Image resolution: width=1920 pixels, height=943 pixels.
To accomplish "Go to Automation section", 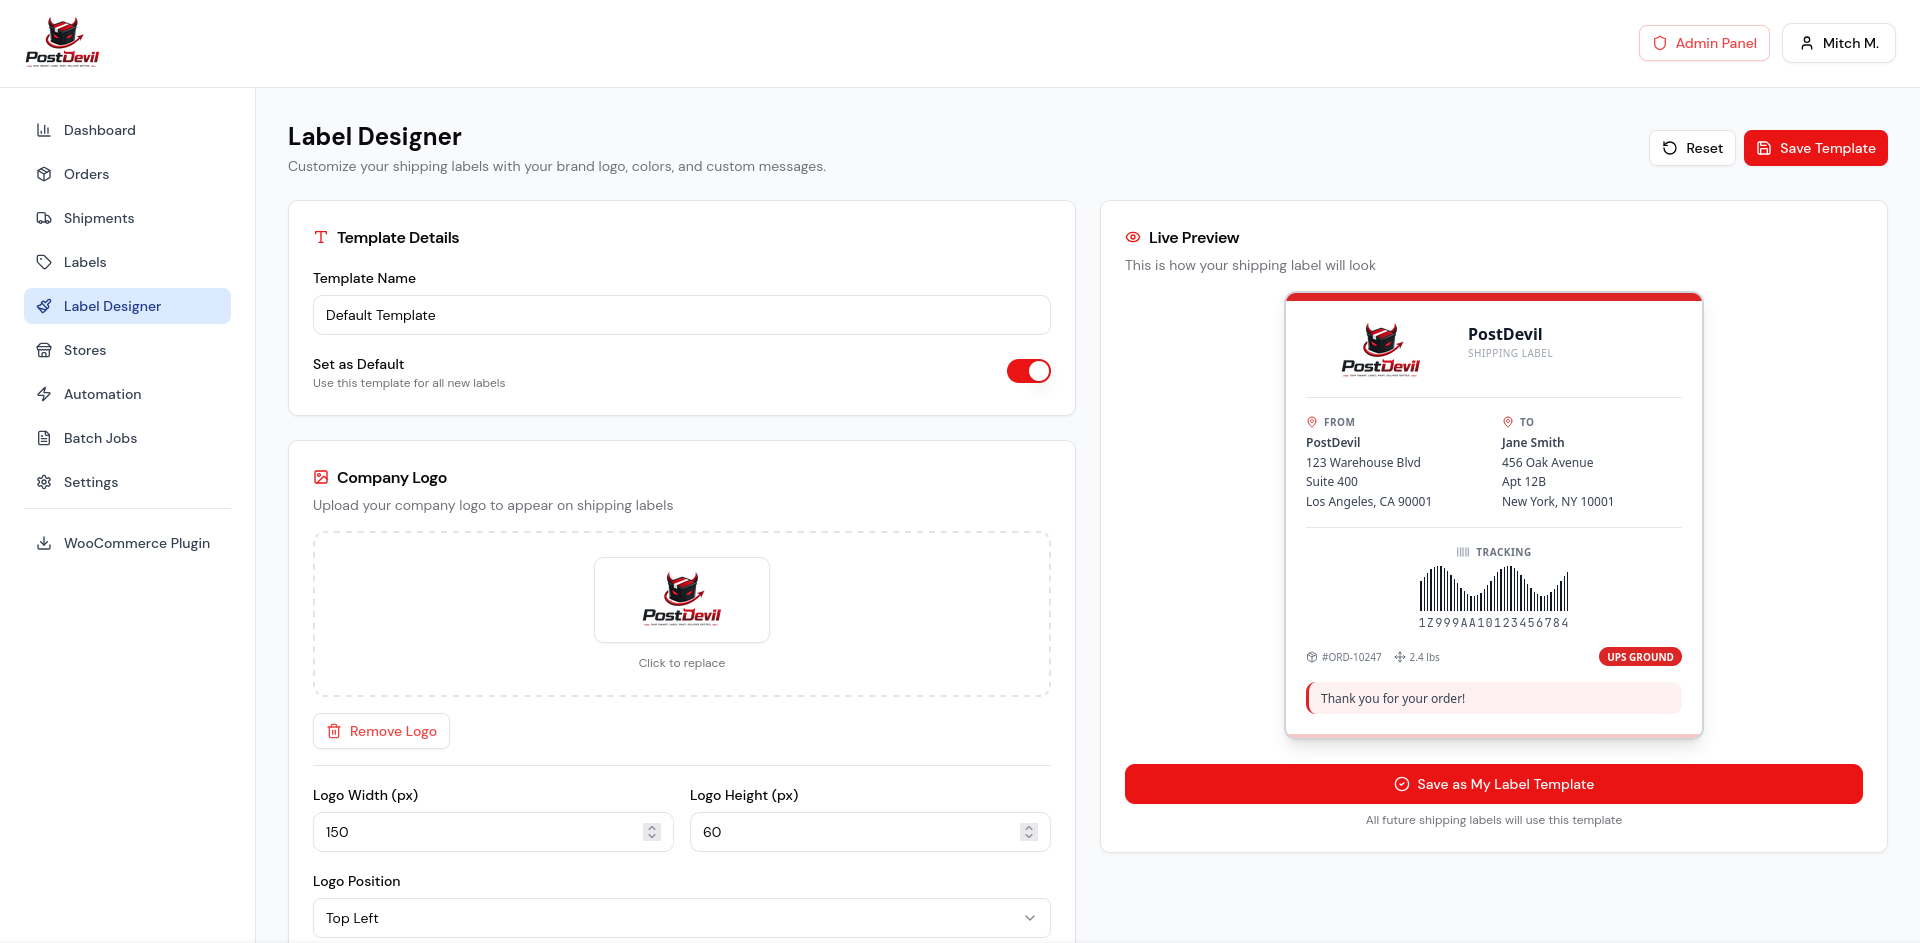I will (127, 394).
